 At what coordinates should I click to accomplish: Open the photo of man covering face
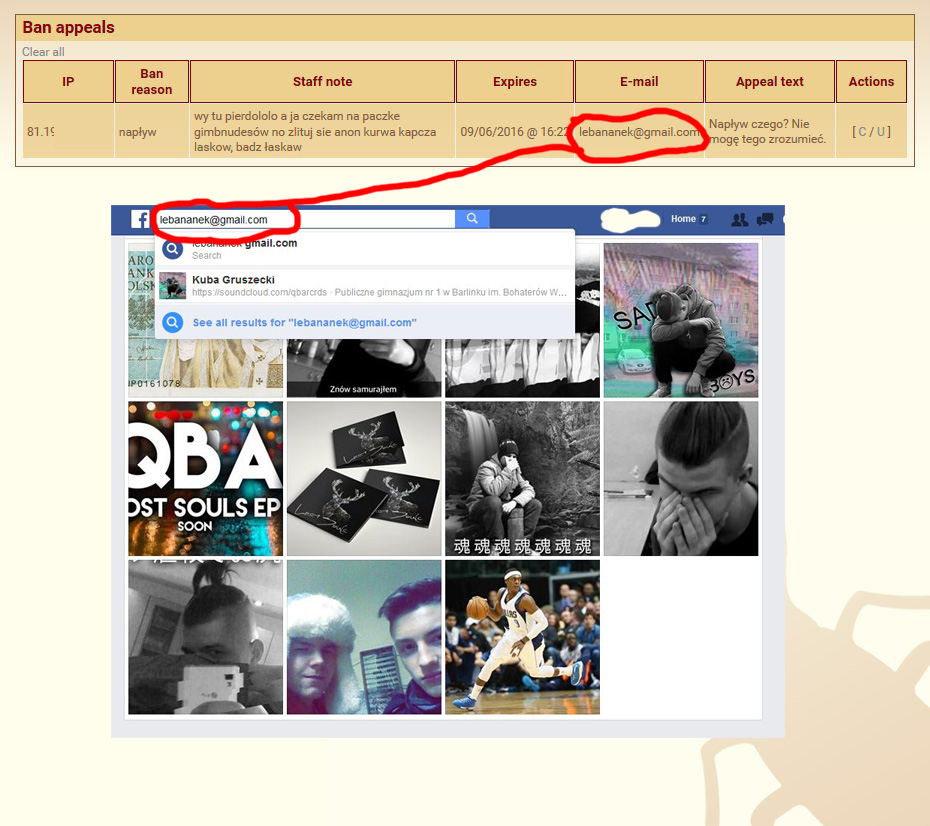(x=681, y=479)
